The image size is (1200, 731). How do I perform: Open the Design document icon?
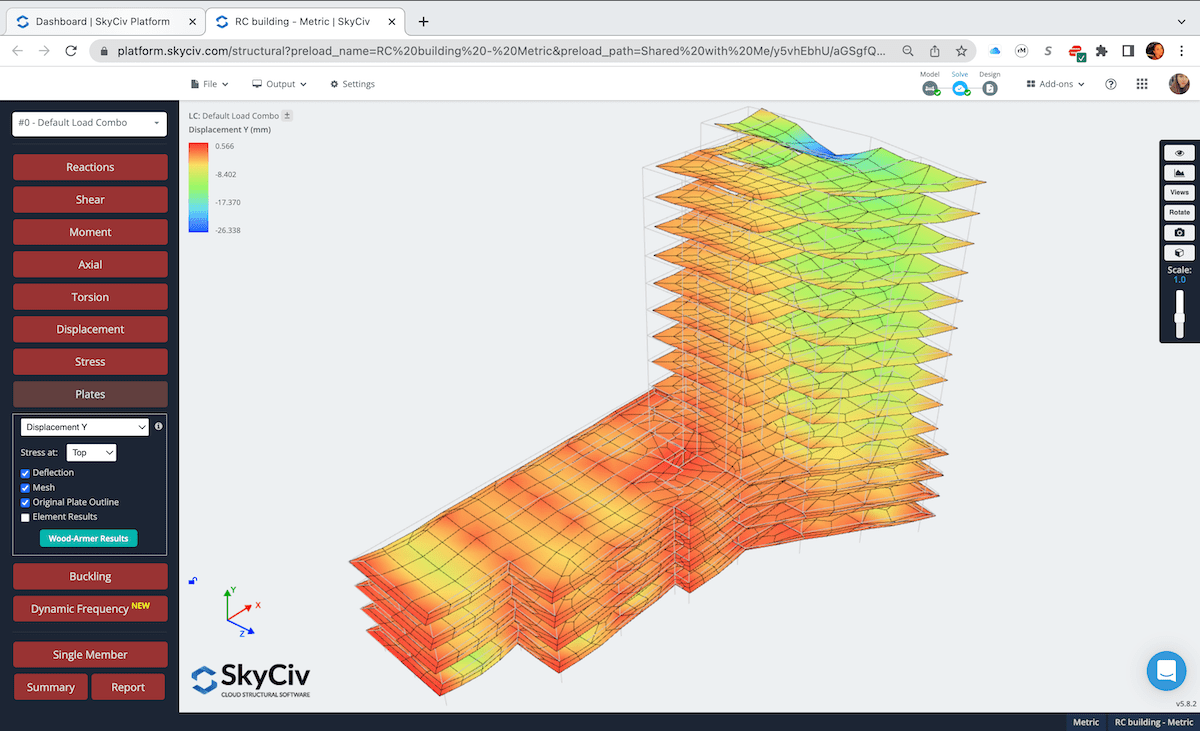click(989, 88)
